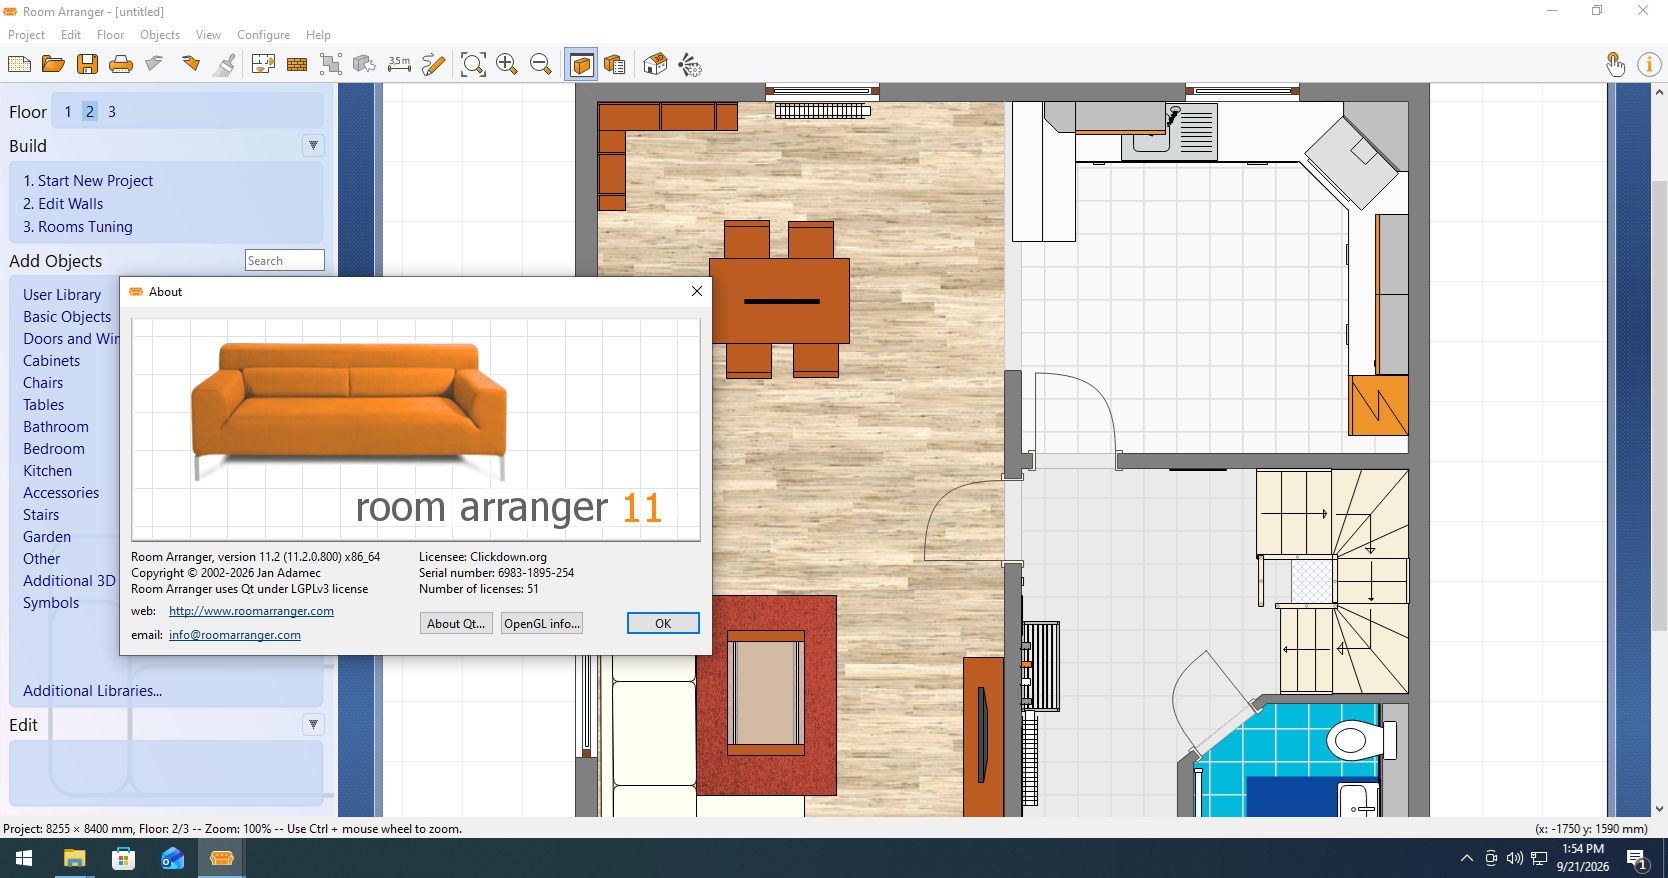Image resolution: width=1668 pixels, height=878 pixels.
Task: Click 1. Start New Project
Action: [88, 181]
